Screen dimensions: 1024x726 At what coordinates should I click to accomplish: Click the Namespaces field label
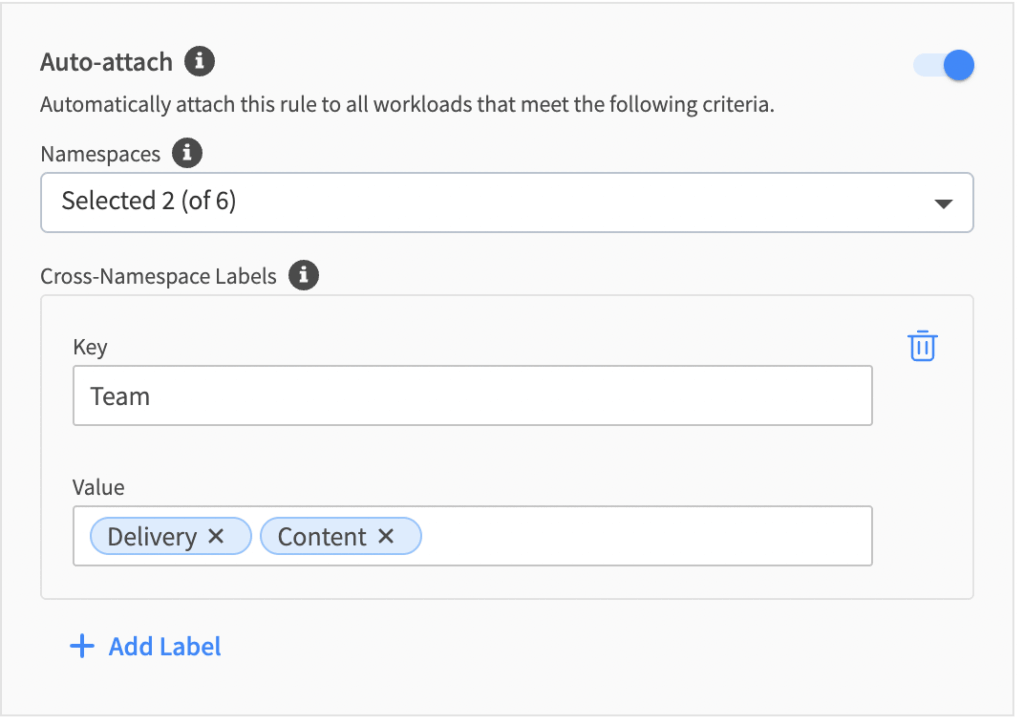(x=100, y=154)
